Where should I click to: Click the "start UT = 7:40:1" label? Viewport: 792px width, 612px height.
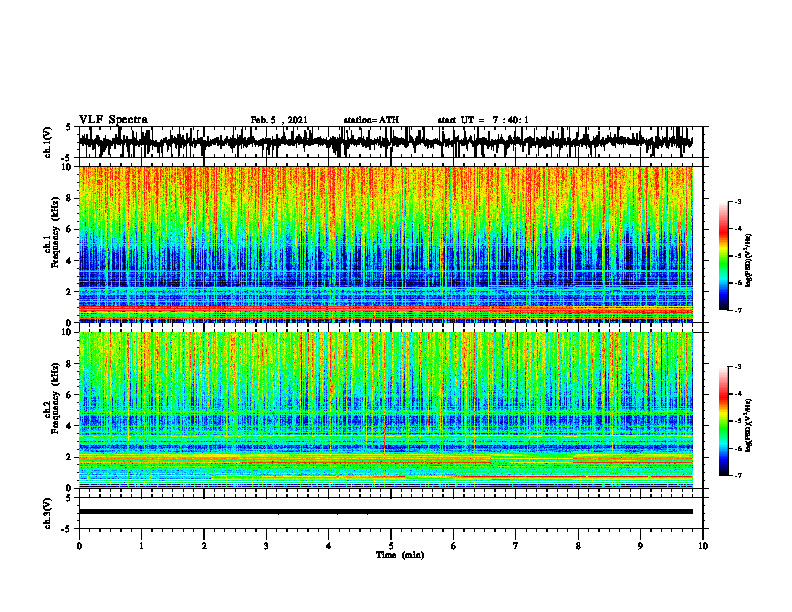483,120
